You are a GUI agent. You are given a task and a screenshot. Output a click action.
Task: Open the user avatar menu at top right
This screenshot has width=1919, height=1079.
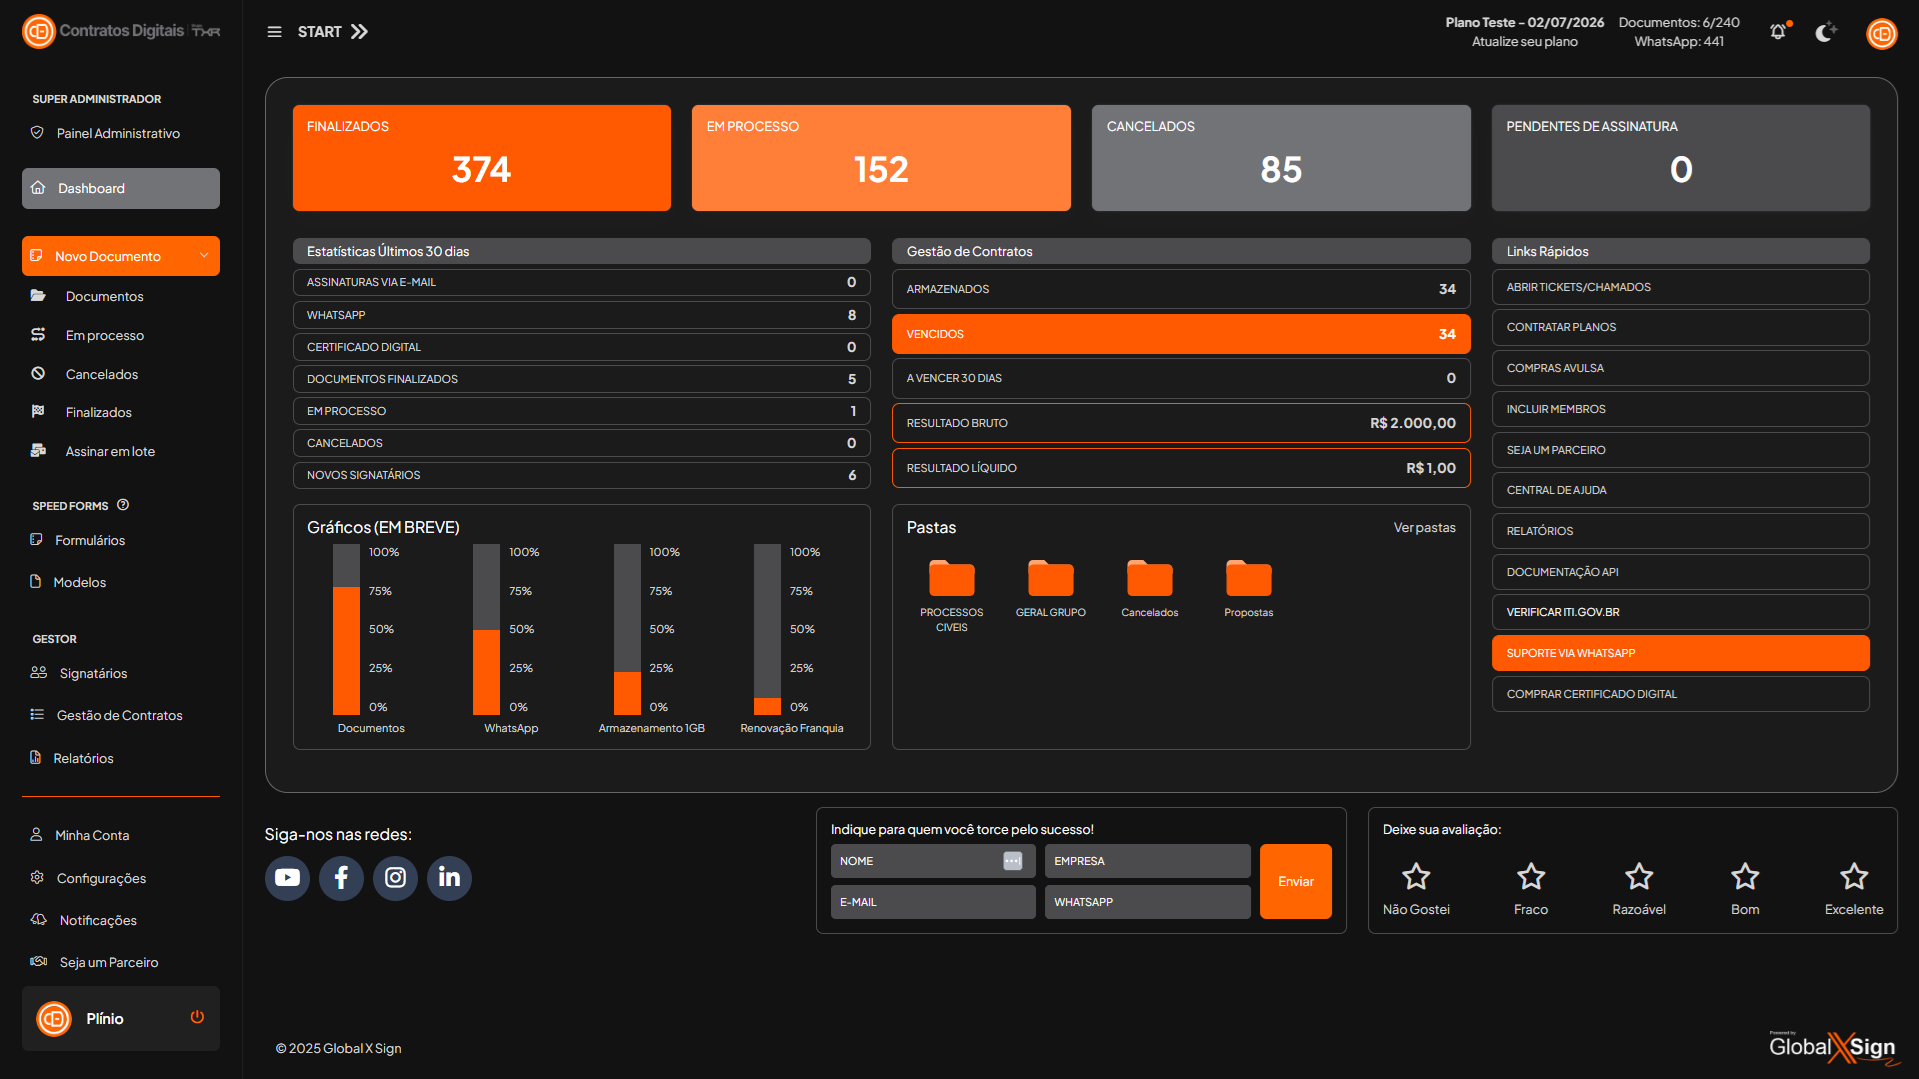click(x=1881, y=33)
